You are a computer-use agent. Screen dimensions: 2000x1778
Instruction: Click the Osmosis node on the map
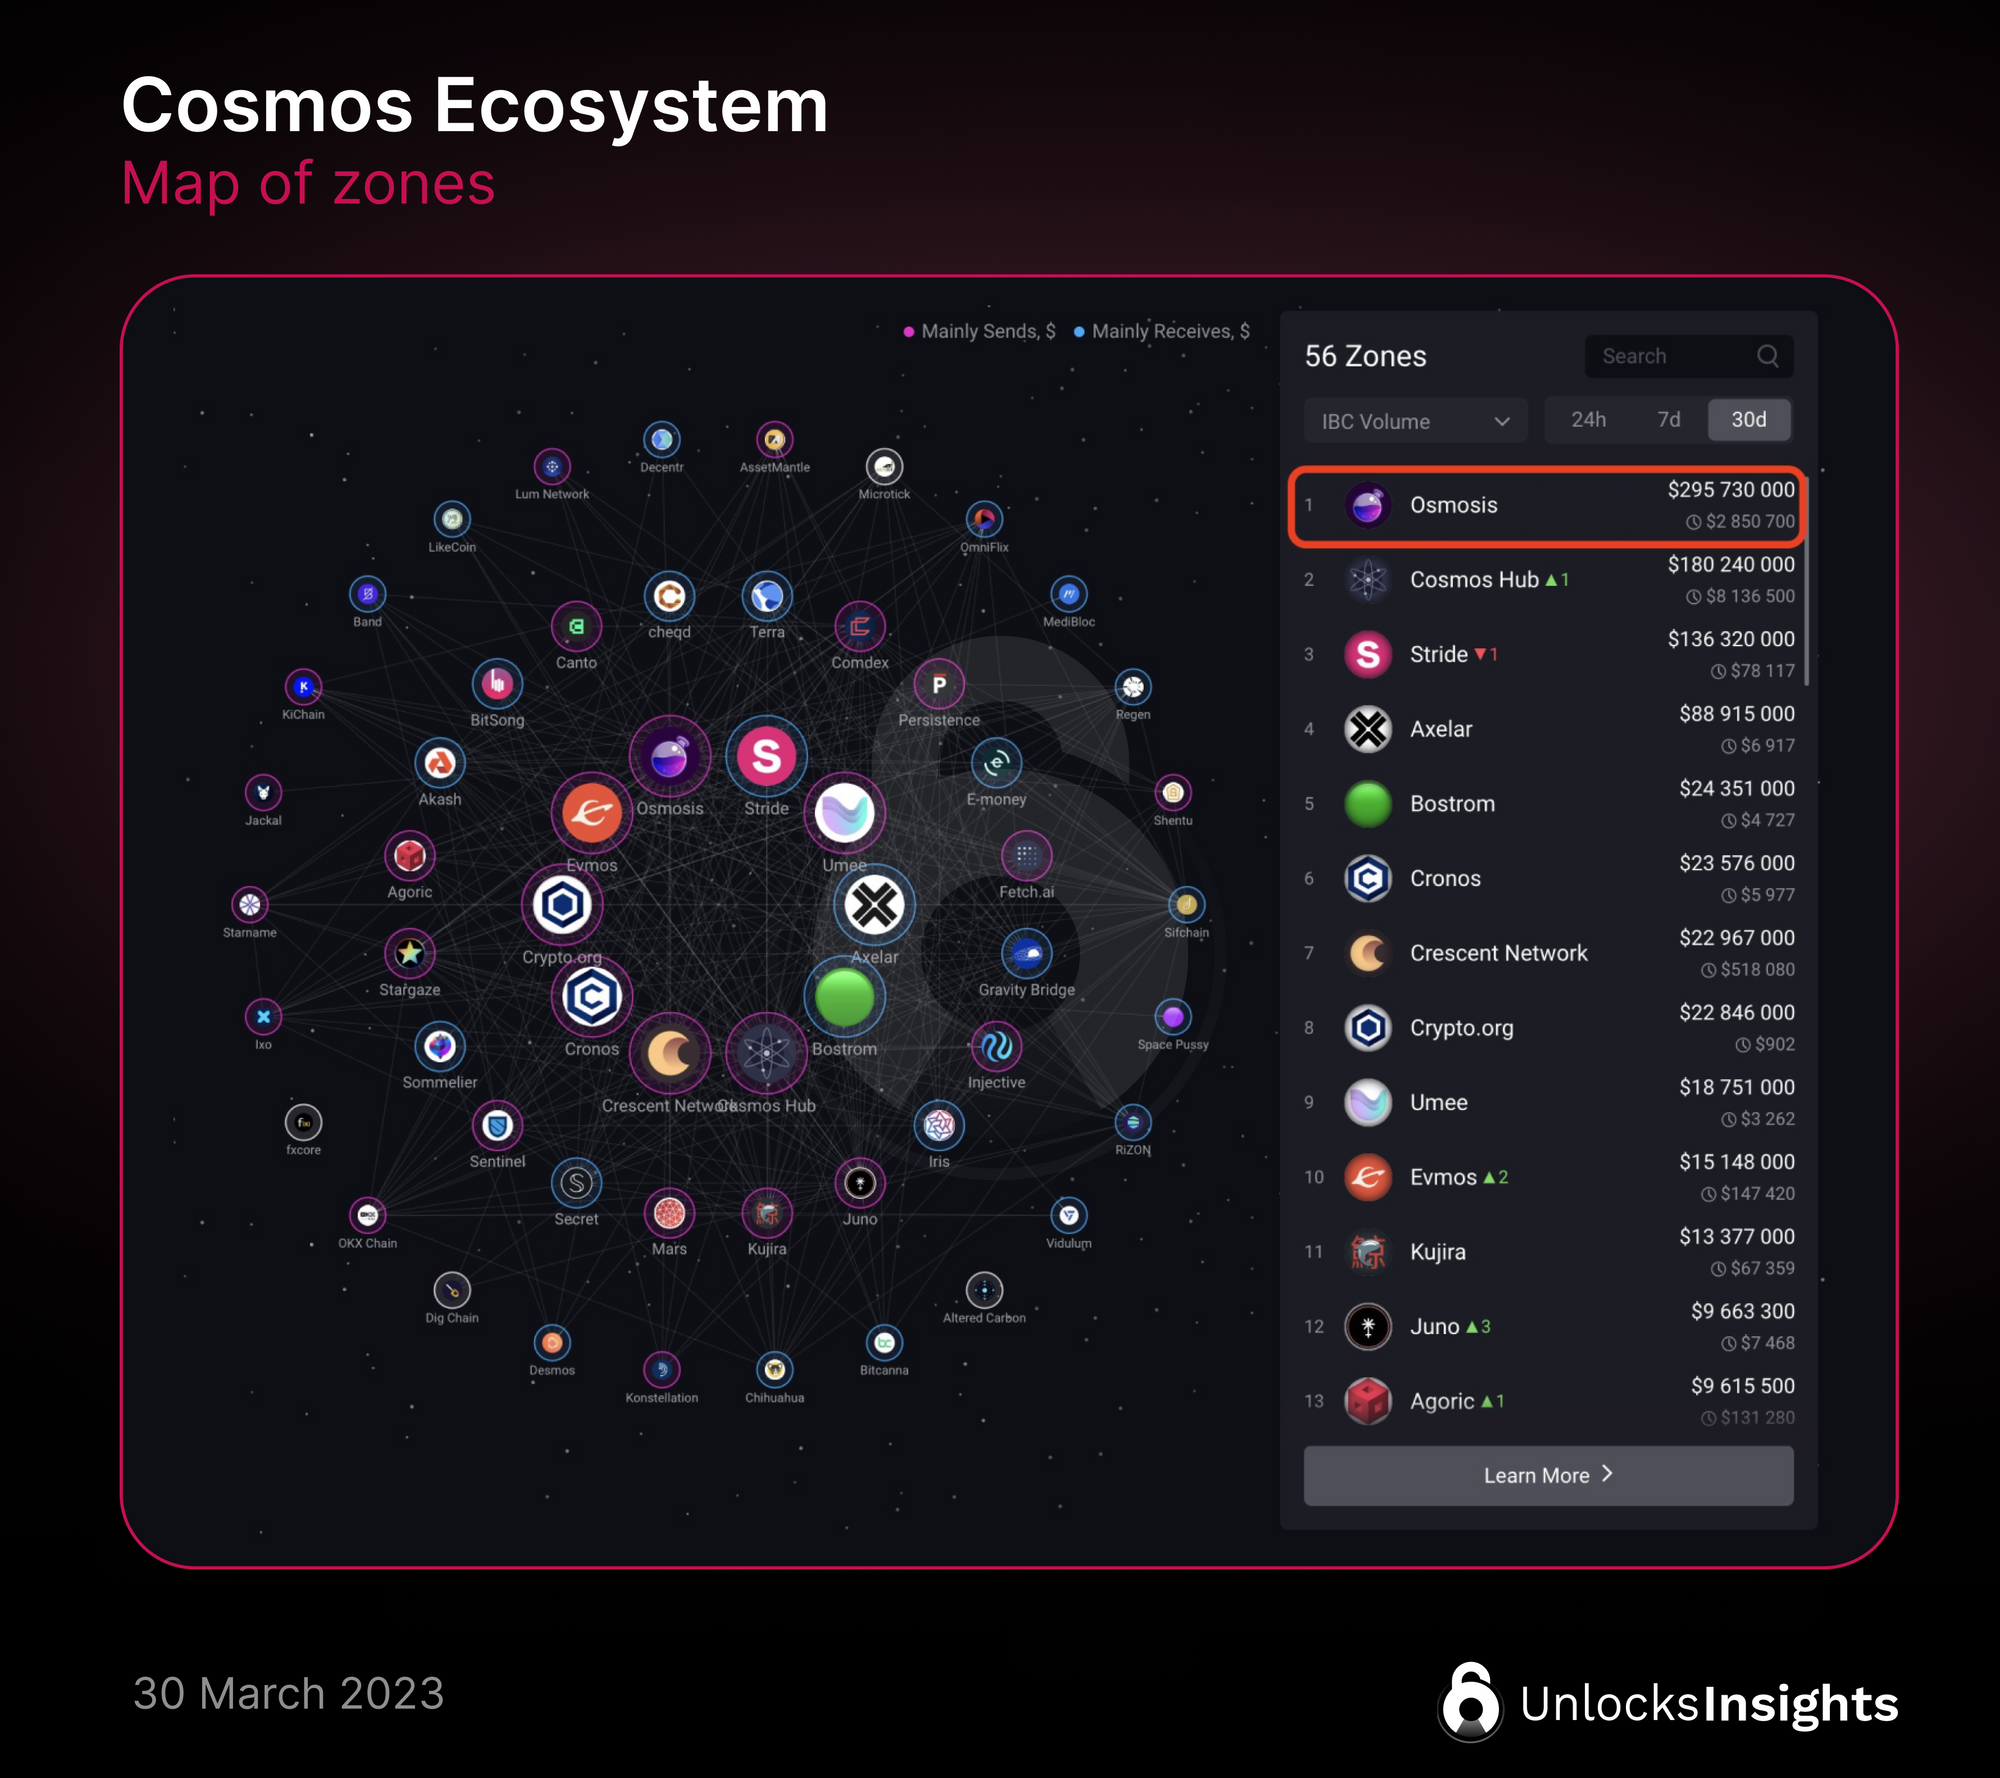pyautogui.click(x=669, y=757)
